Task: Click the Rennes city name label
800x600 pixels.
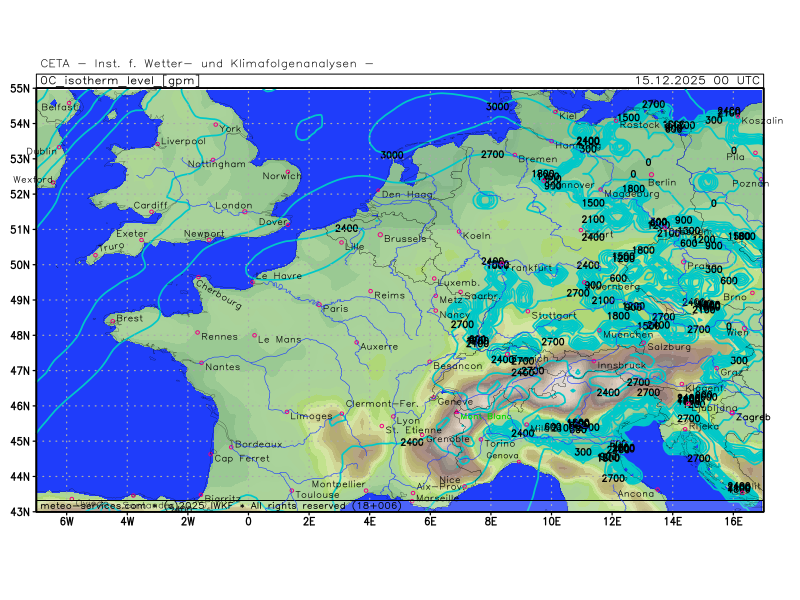Action: (219, 337)
